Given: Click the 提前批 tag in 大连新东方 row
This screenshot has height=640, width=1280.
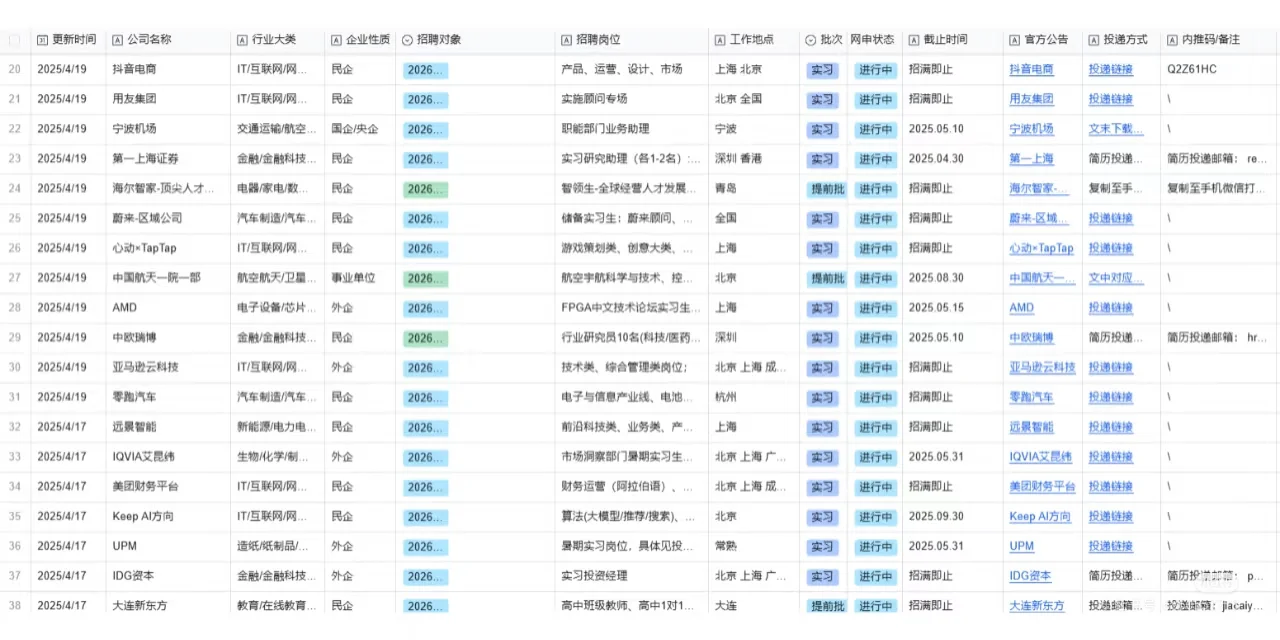Looking at the screenshot, I should (827, 606).
